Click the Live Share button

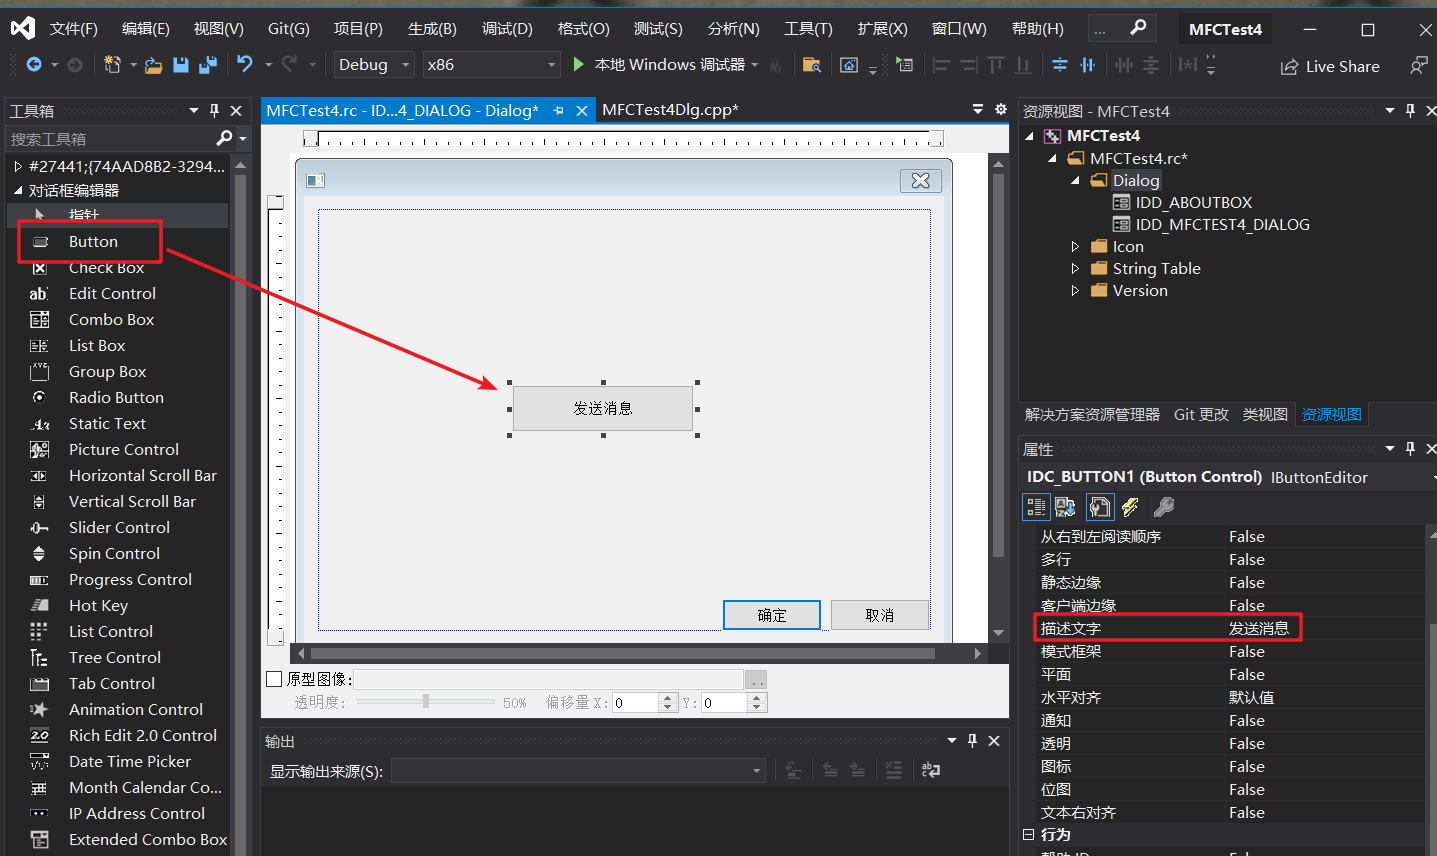[1330, 66]
